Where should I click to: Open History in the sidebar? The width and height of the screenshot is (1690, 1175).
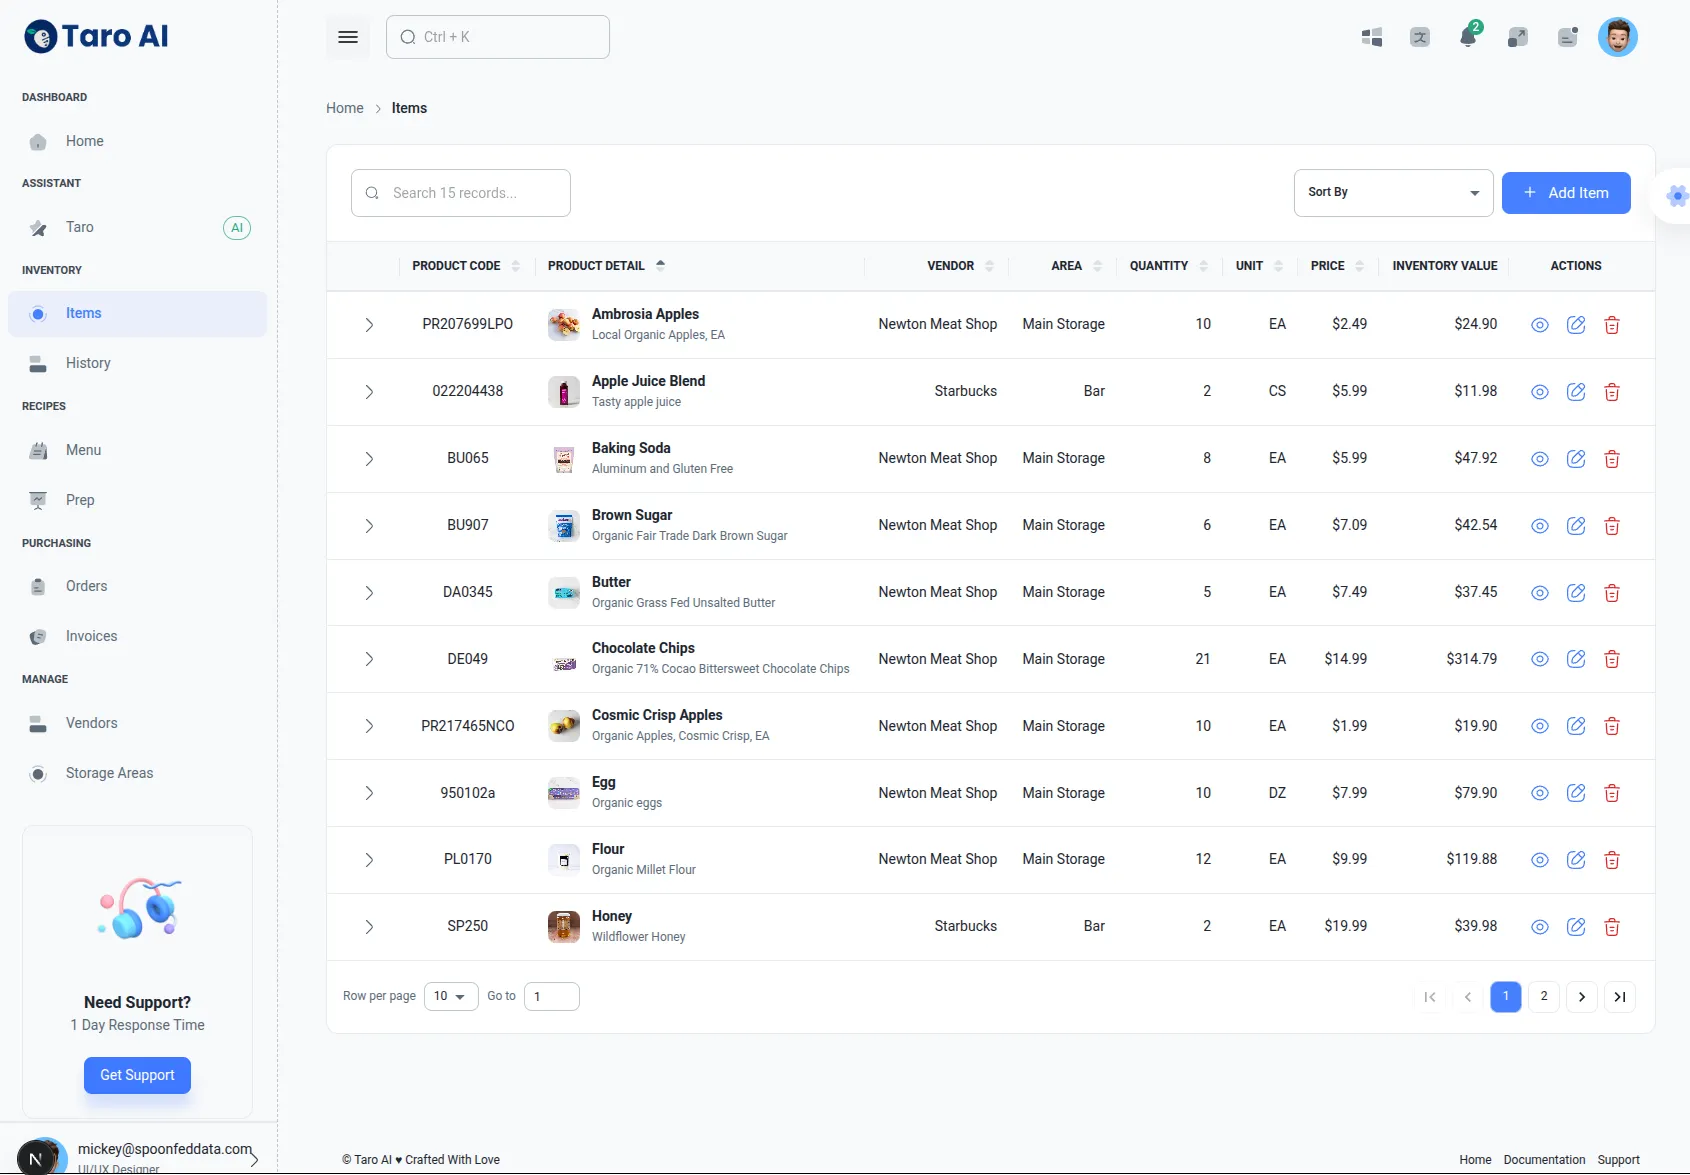pos(88,363)
